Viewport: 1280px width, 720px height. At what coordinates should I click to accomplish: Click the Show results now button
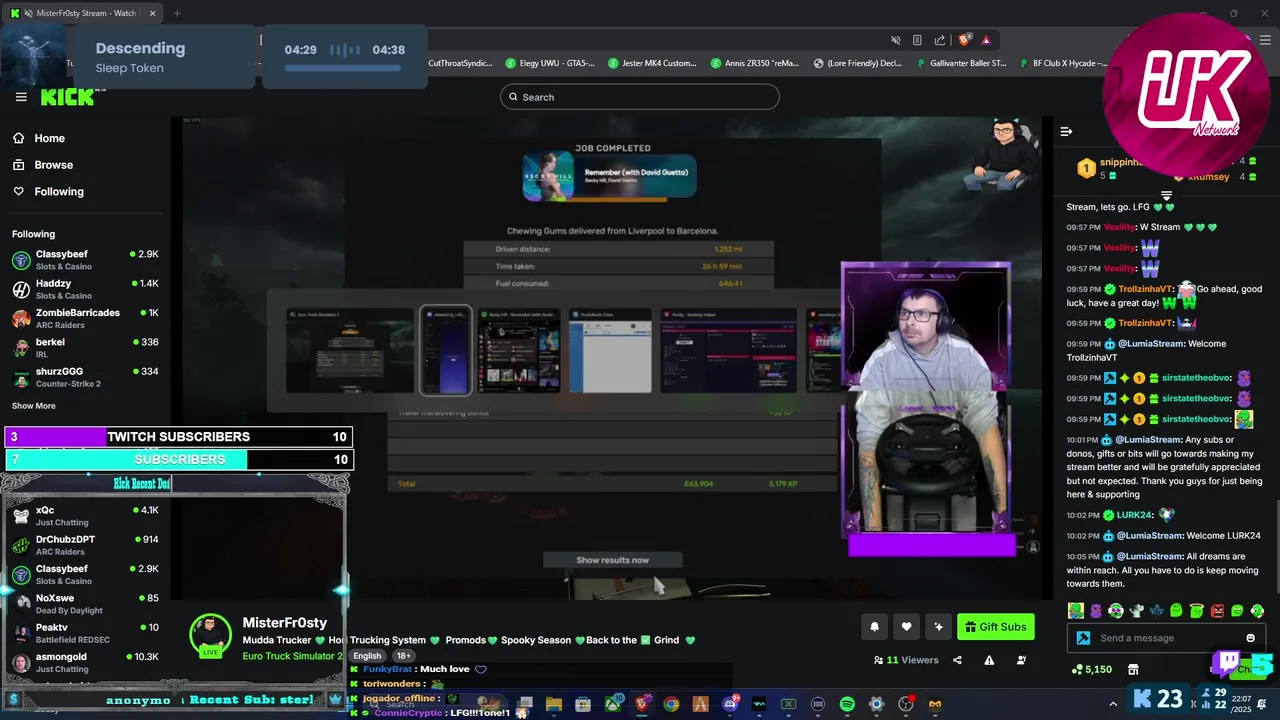pos(612,560)
